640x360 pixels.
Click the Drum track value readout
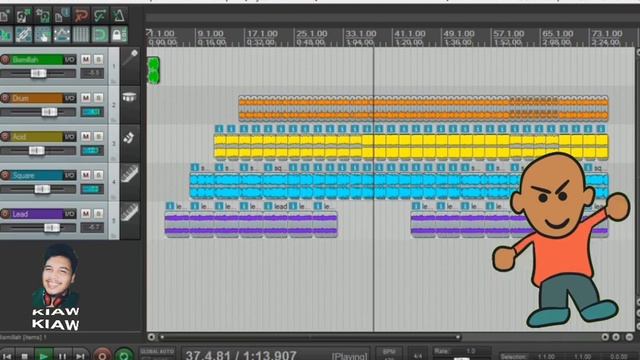coord(92,112)
